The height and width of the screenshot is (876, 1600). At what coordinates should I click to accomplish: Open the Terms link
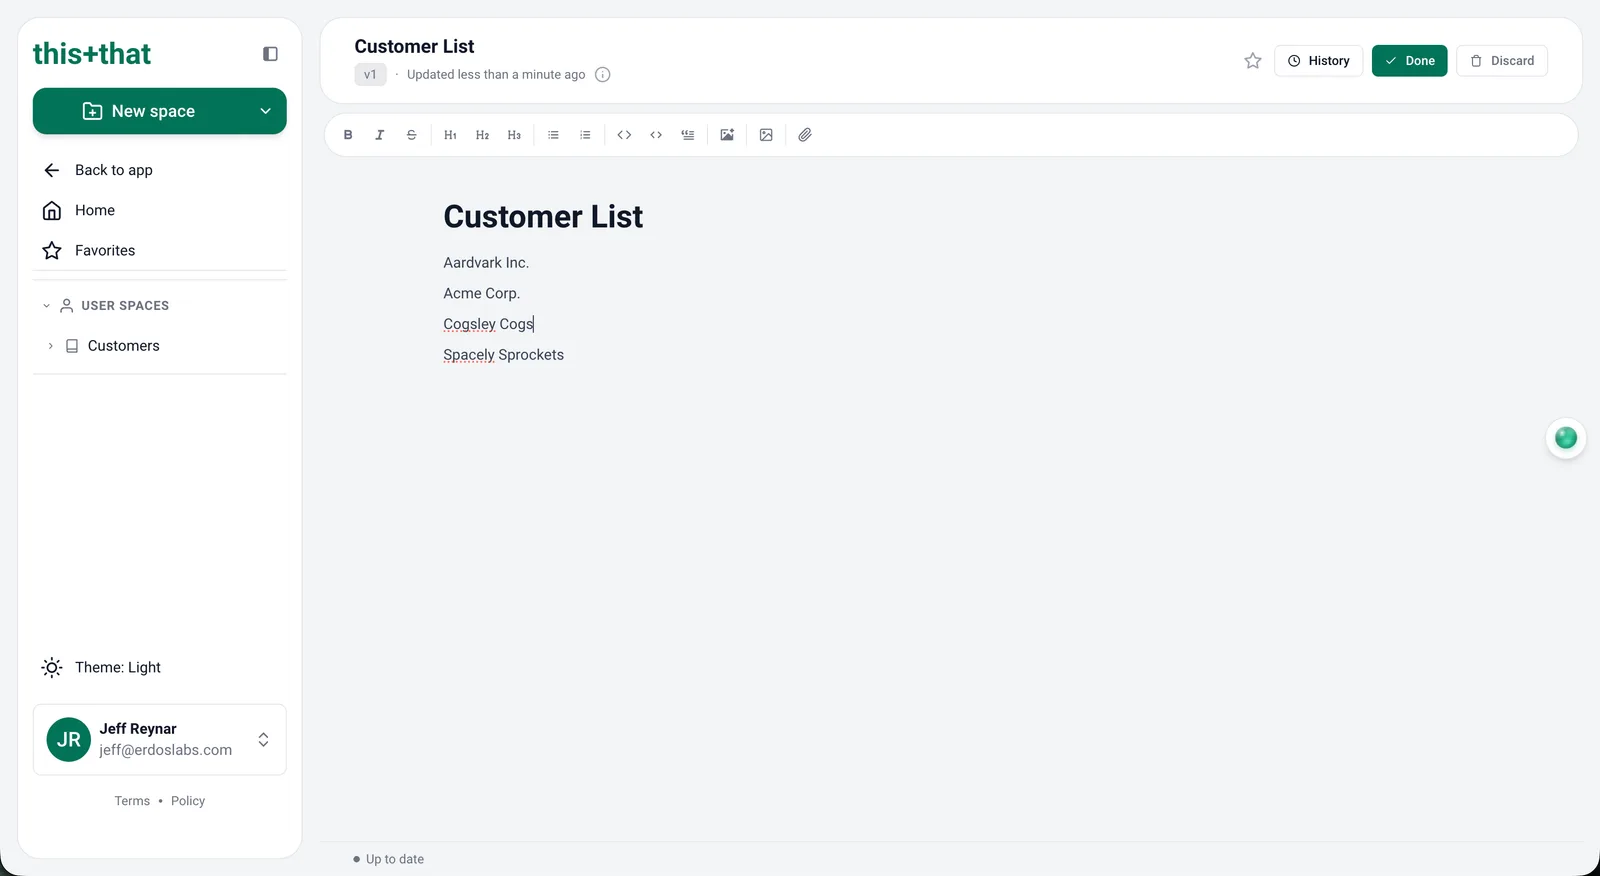coord(132,801)
